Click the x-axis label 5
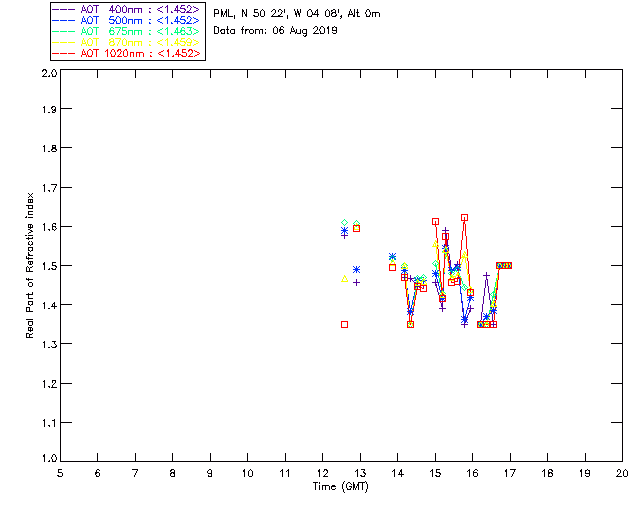This screenshot has height=512, width=640. (x=60, y=473)
